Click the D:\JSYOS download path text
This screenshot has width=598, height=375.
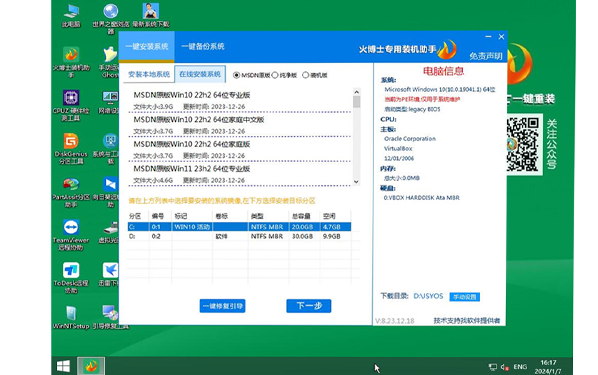pyautogui.click(x=428, y=296)
